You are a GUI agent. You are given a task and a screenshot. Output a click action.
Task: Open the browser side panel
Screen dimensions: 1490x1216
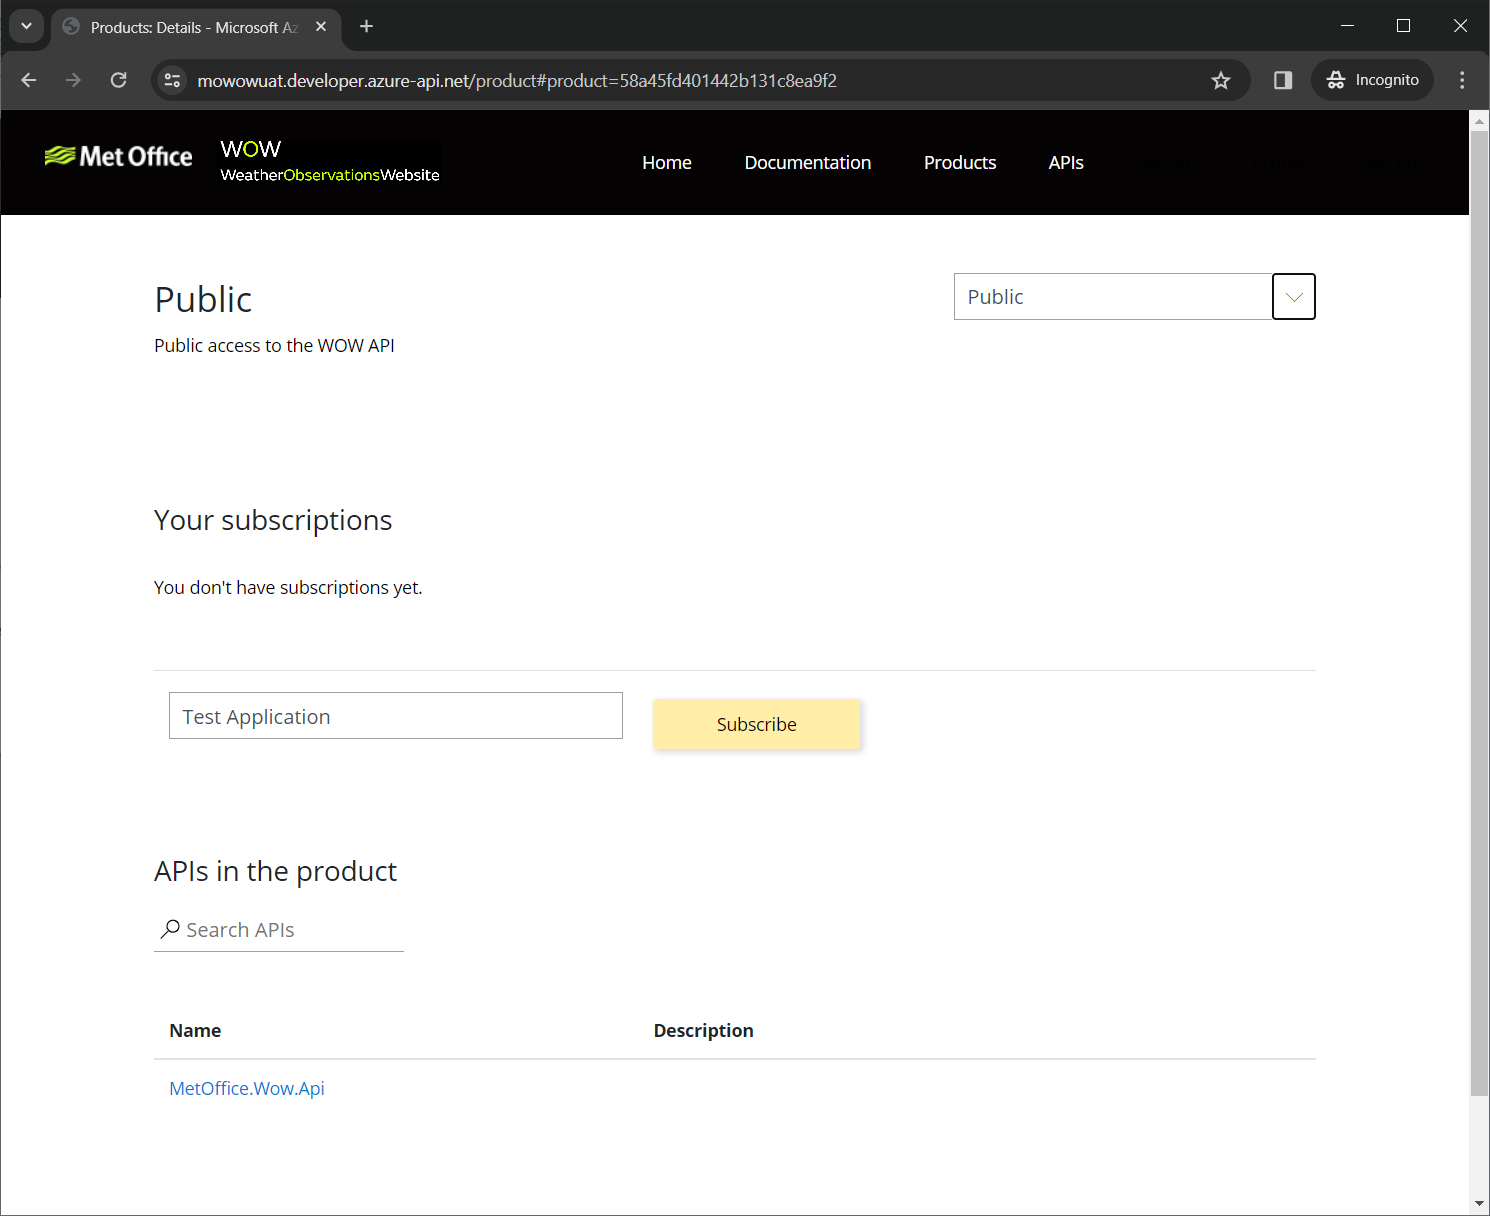[1282, 80]
